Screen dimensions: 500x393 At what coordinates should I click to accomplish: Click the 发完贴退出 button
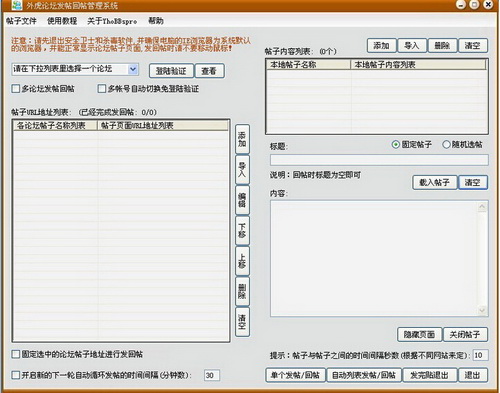click(x=430, y=375)
